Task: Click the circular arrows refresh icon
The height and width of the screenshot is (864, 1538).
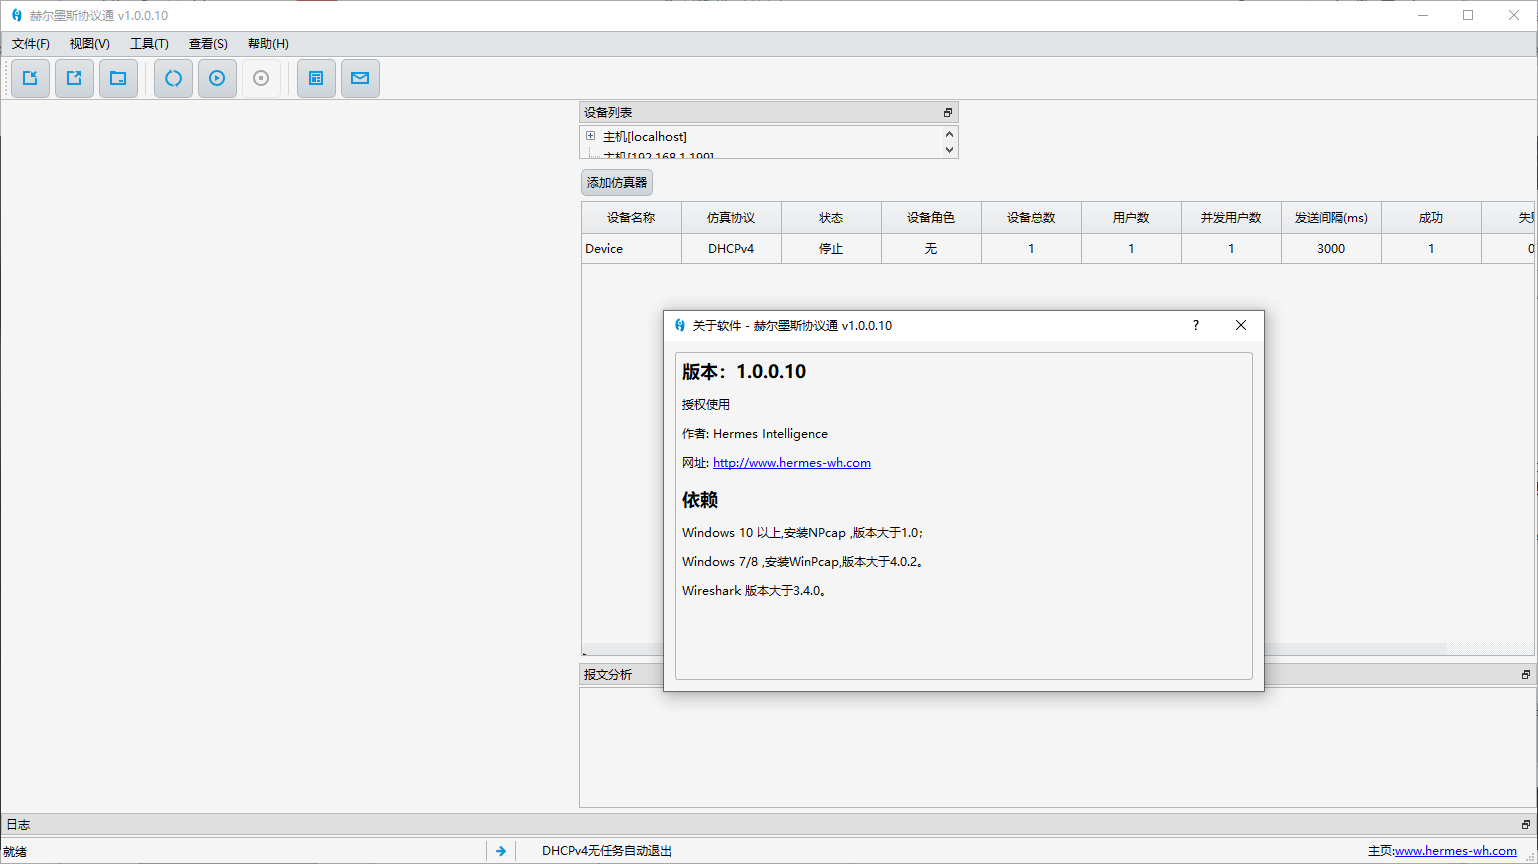Action: [173, 78]
